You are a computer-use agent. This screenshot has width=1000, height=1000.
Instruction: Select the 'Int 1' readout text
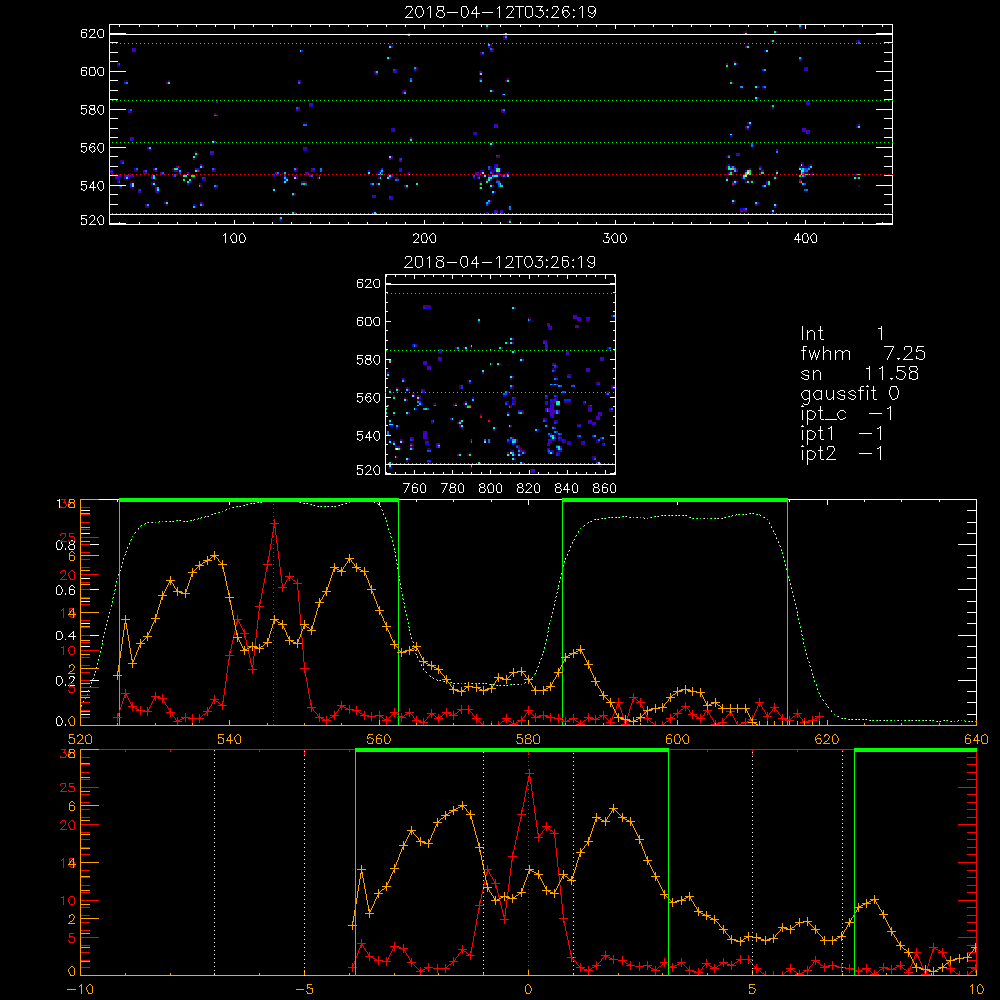842,334
